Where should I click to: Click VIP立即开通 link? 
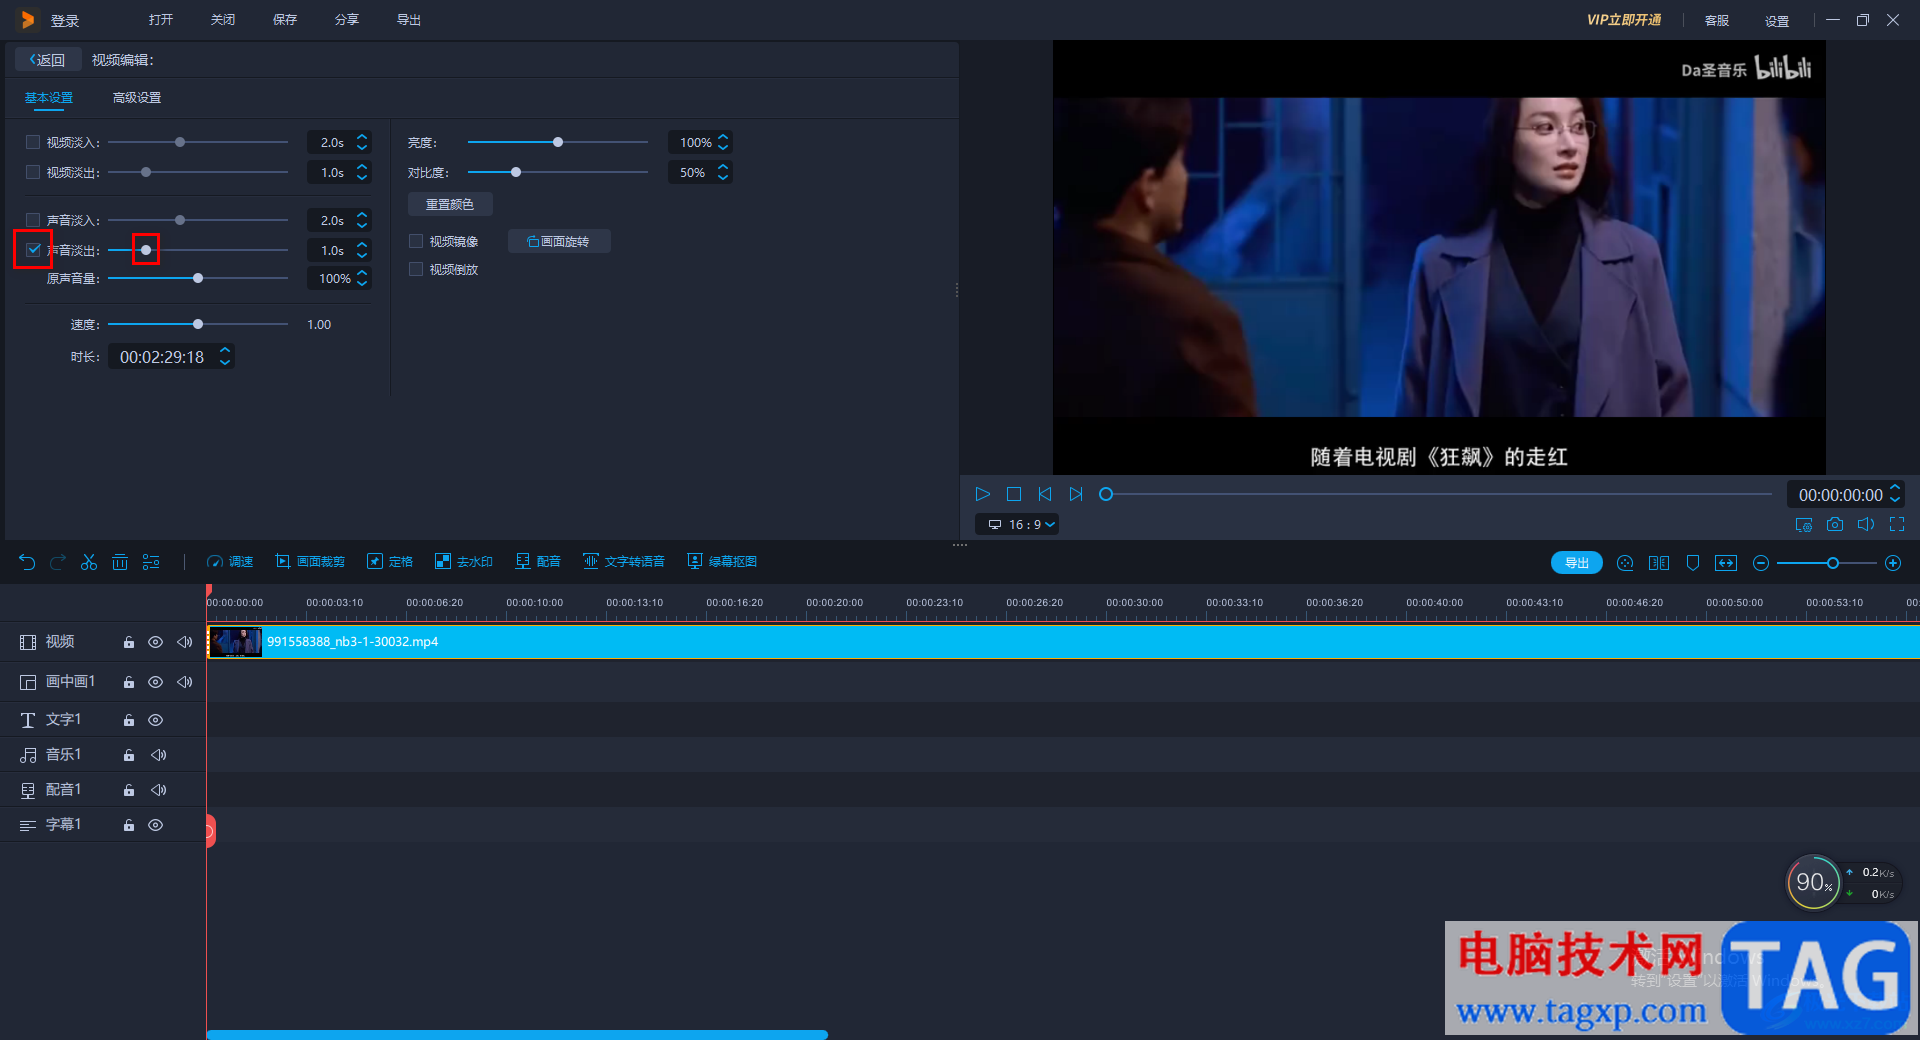[x=1624, y=20]
